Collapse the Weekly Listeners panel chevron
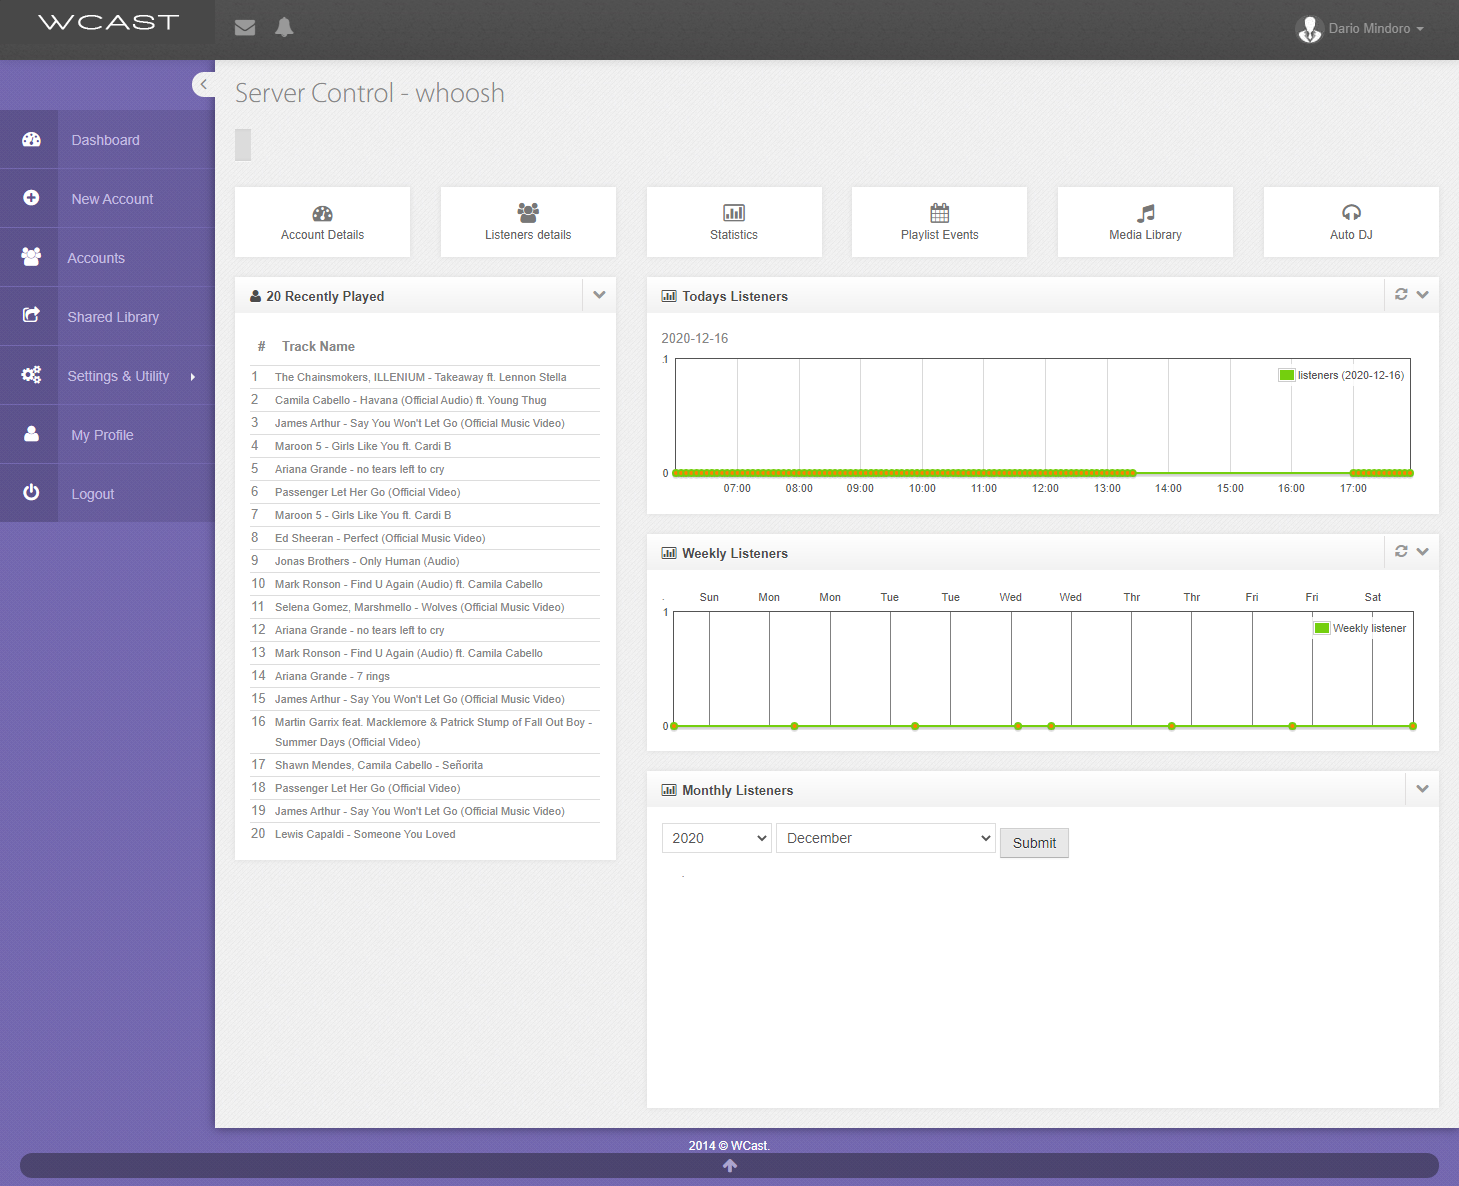The width and height of the screenshot is (1459, 1186). pyautogui.click(x=1423, y=552)
